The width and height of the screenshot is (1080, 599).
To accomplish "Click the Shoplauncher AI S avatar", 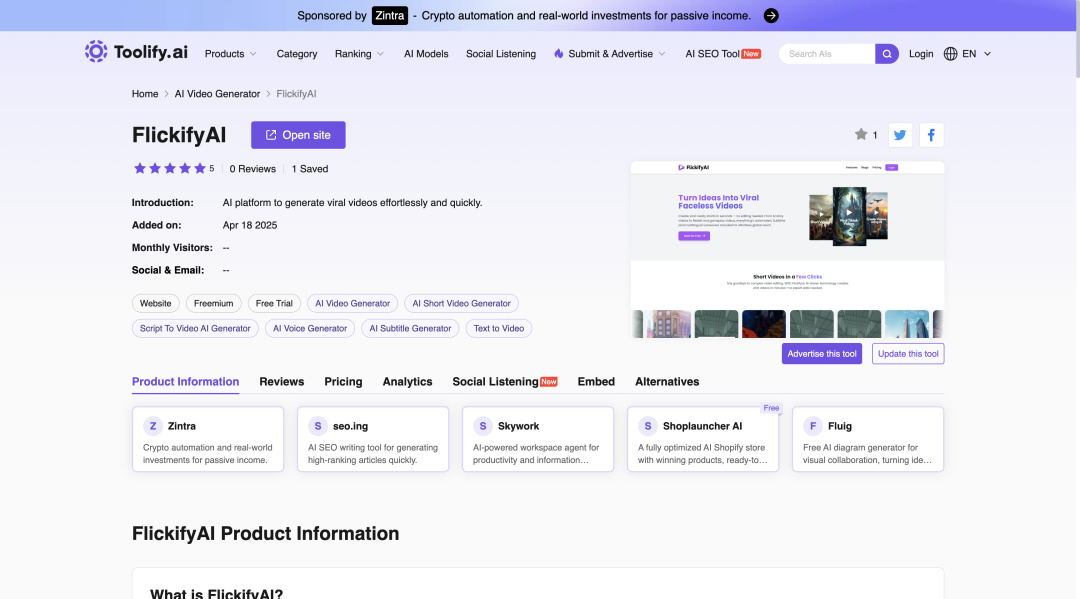I will (647, 426).
